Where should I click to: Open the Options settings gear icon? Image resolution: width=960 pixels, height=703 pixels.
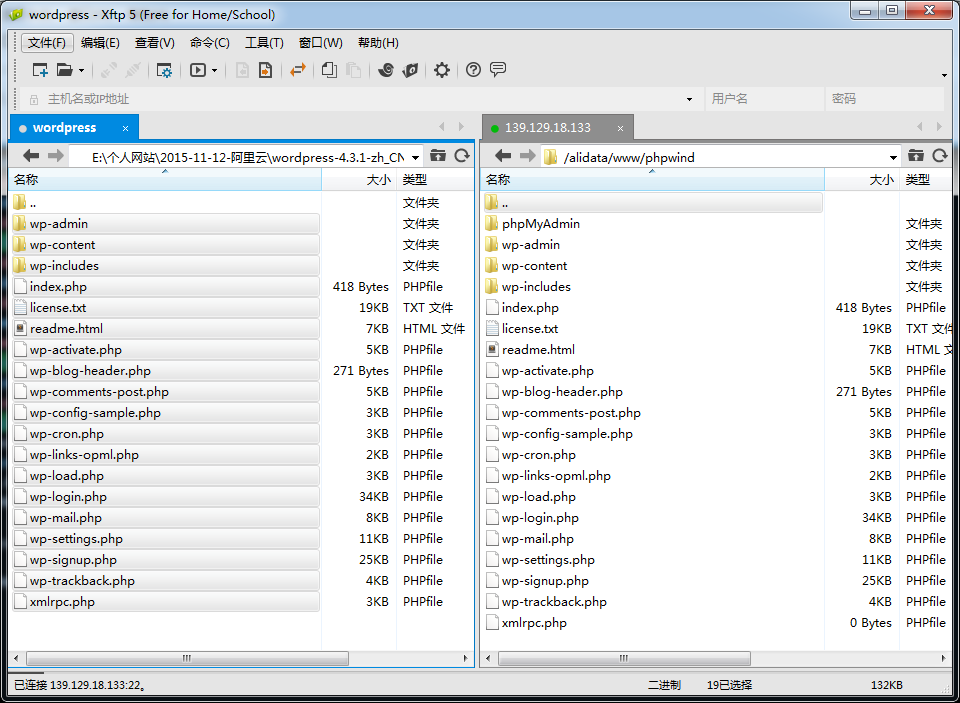coord(441,70)
